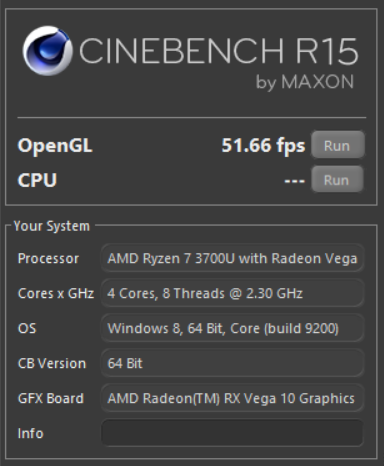This screenshot has height=466, width=384.
Task: Select the CB Version field showing 64 Bit
Action: 232,363
